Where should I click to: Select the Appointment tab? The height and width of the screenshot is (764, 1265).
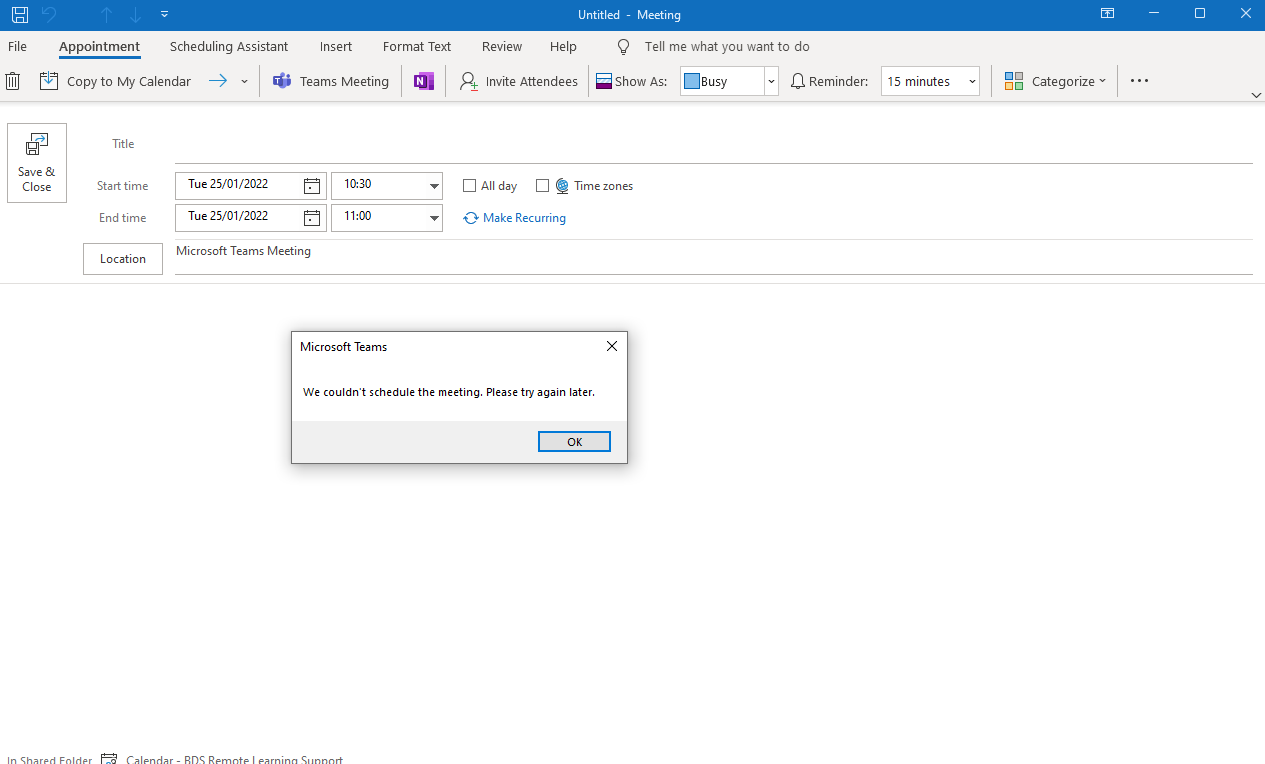pos(99,46)
